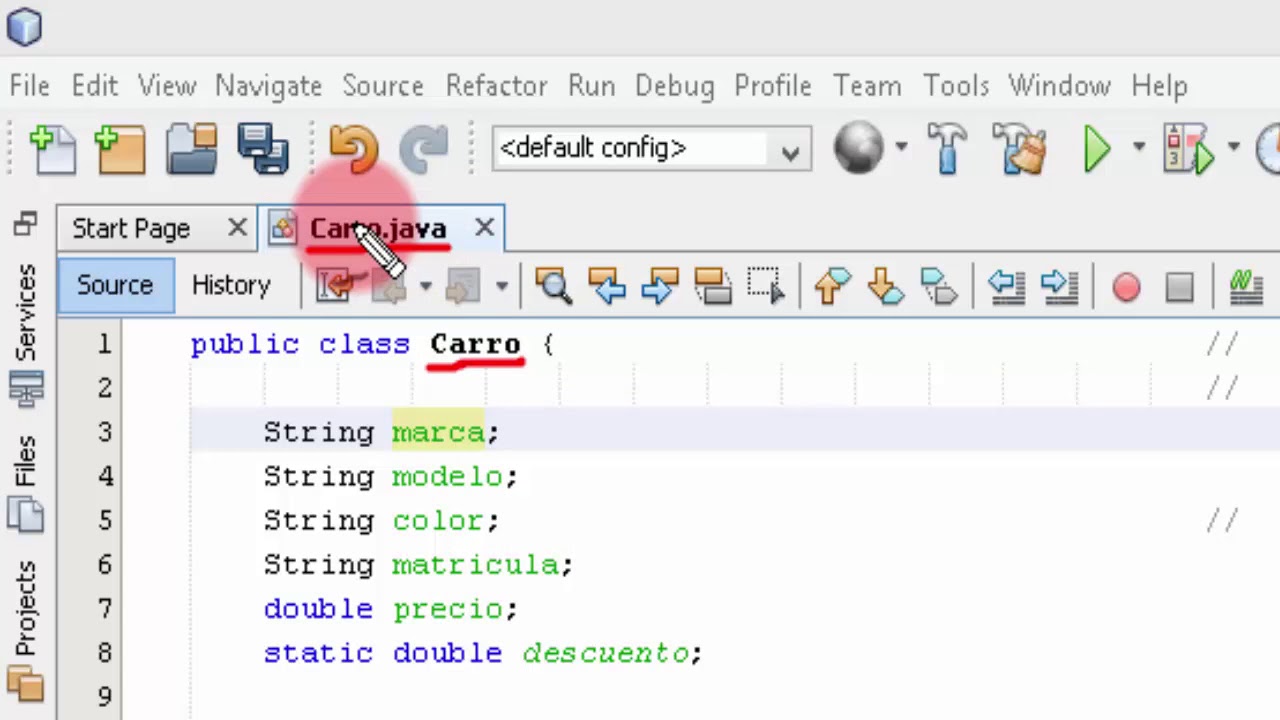
Task: Open Project with the folder icon
Action: click(191, 149)
